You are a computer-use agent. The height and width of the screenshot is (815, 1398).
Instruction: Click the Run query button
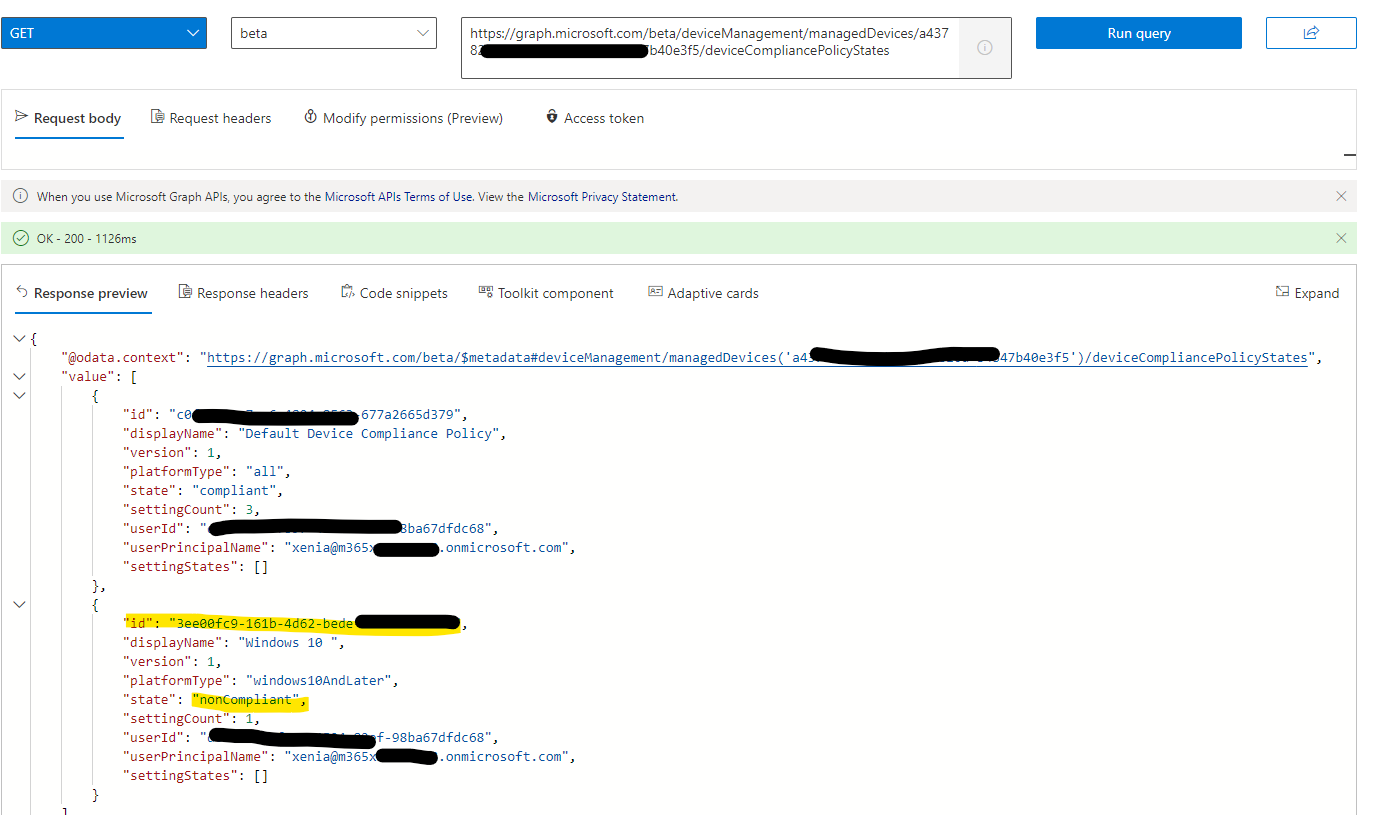(x=1138, y=32)
